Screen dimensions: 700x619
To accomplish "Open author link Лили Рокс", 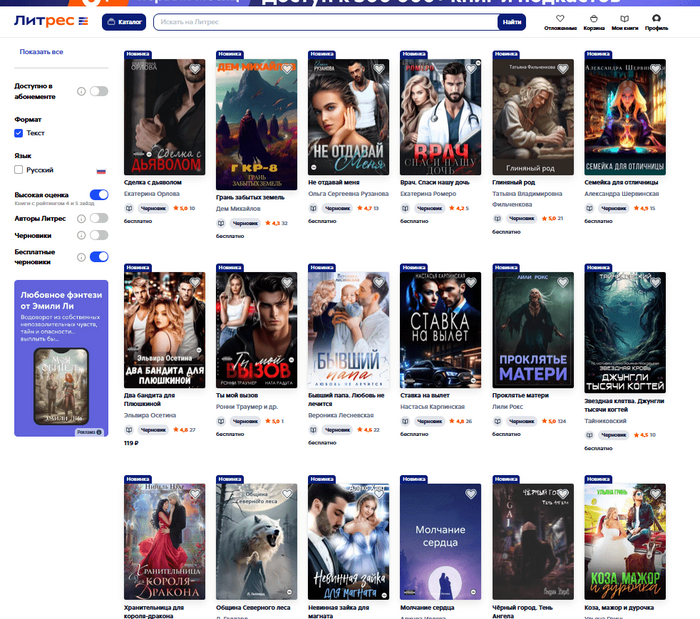I will click(x=507, y=407).
